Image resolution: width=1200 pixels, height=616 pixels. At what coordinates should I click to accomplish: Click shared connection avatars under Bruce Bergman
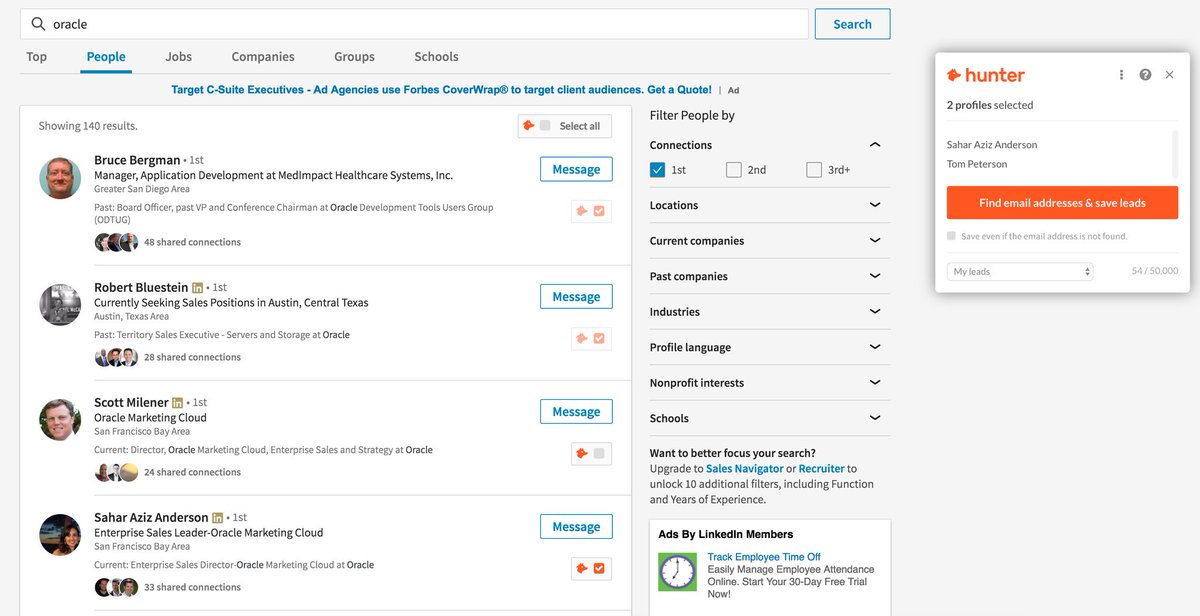click(116, 242)
